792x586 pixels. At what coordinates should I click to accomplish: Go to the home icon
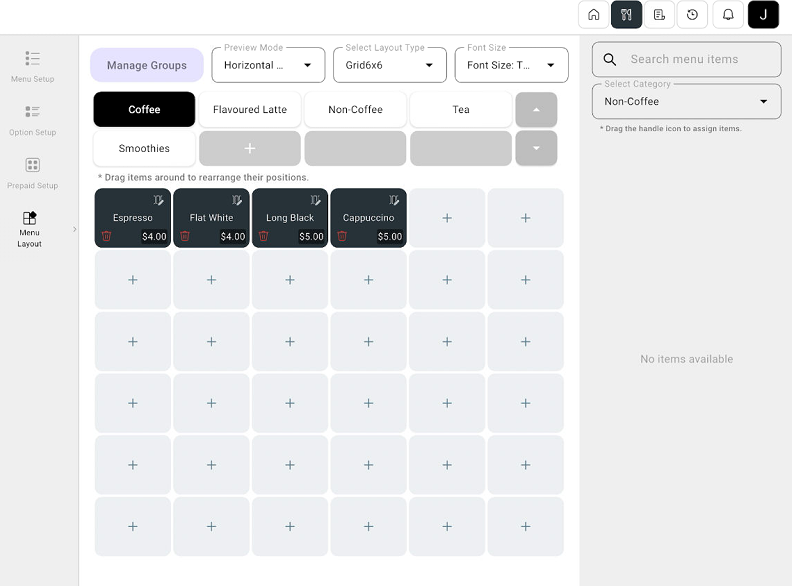click(593, 15)
